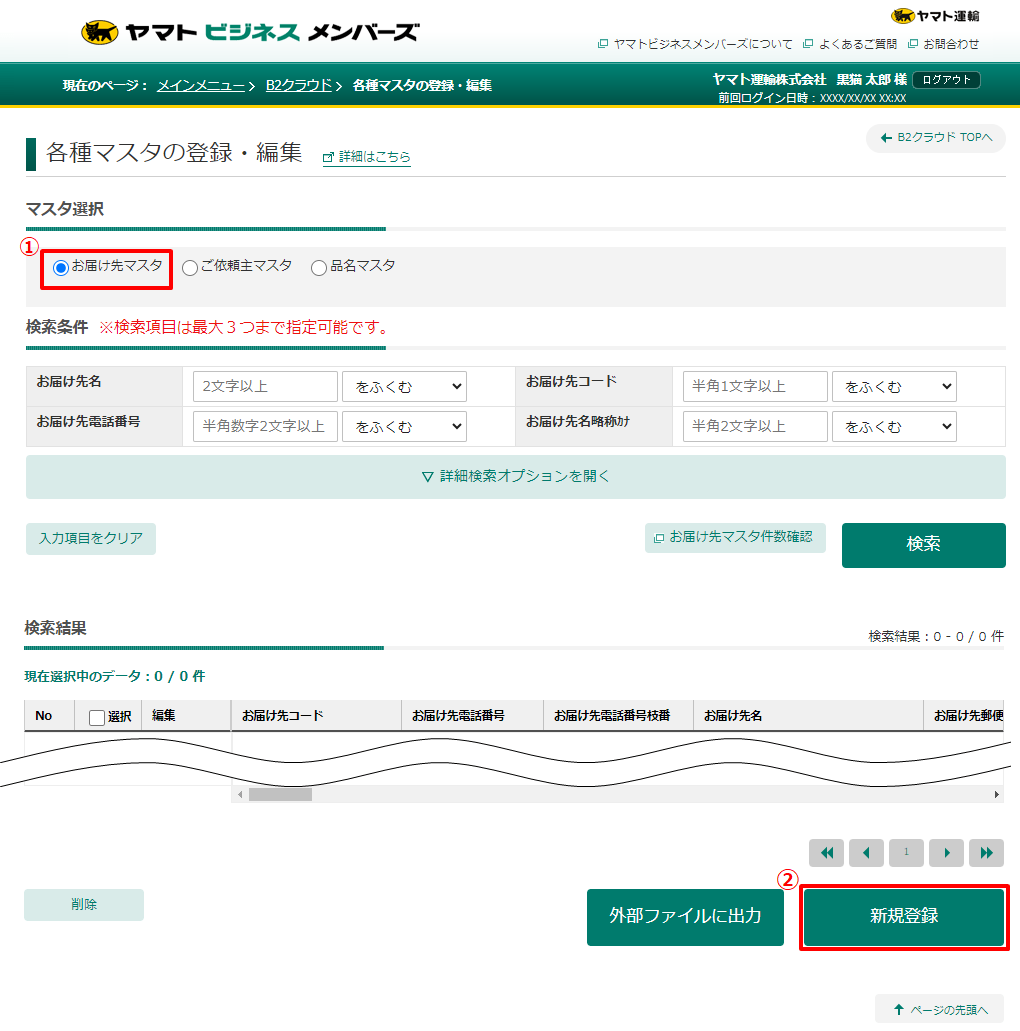This screenshot has height=1031, width=1020.
Task: Select the 品名マスタ radio button
Action: (318, 268)
